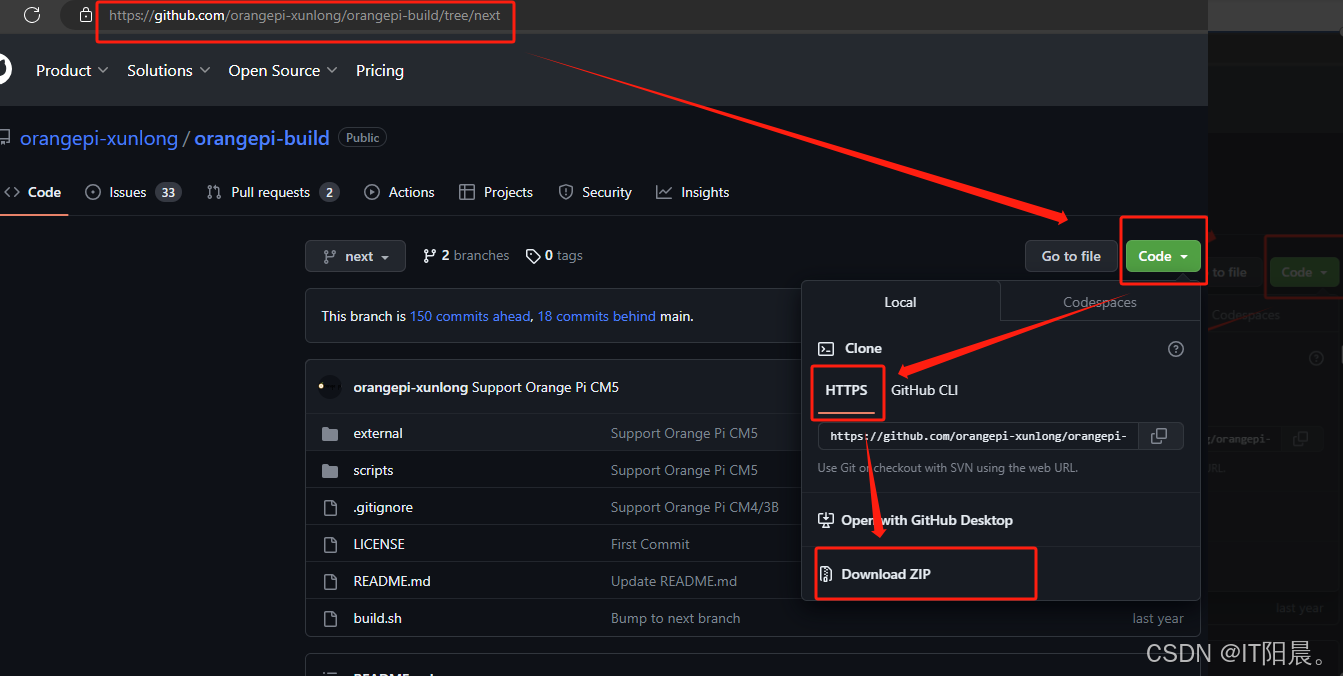Open the orangepi-xunlong owner profile link

[99, 138]
